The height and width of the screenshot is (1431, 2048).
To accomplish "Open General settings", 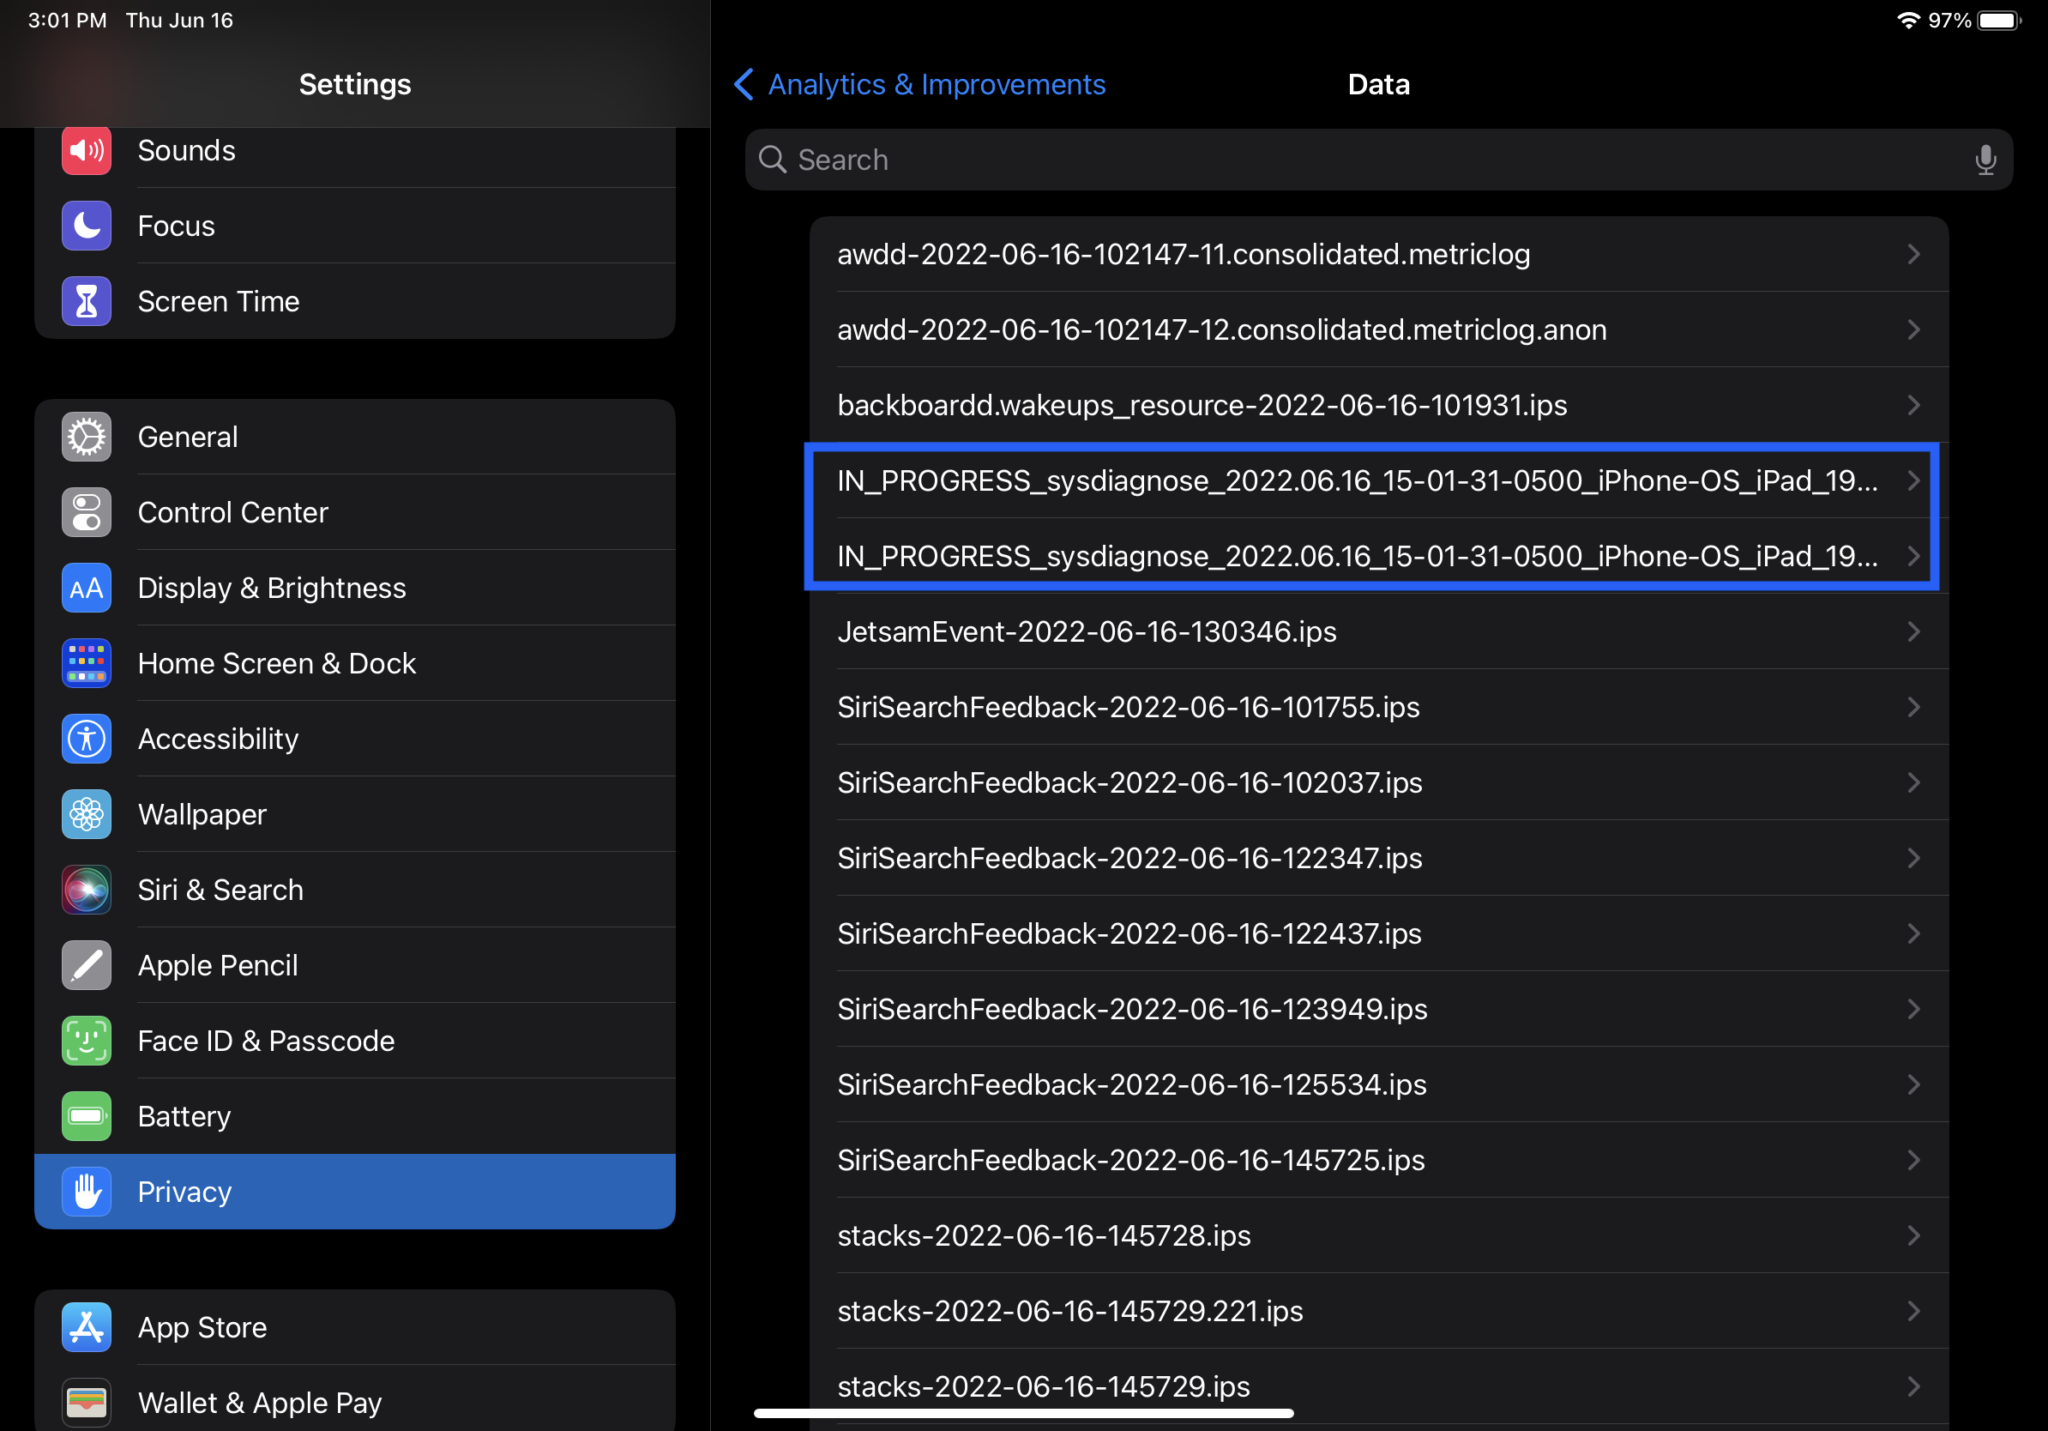I will 355,437.
